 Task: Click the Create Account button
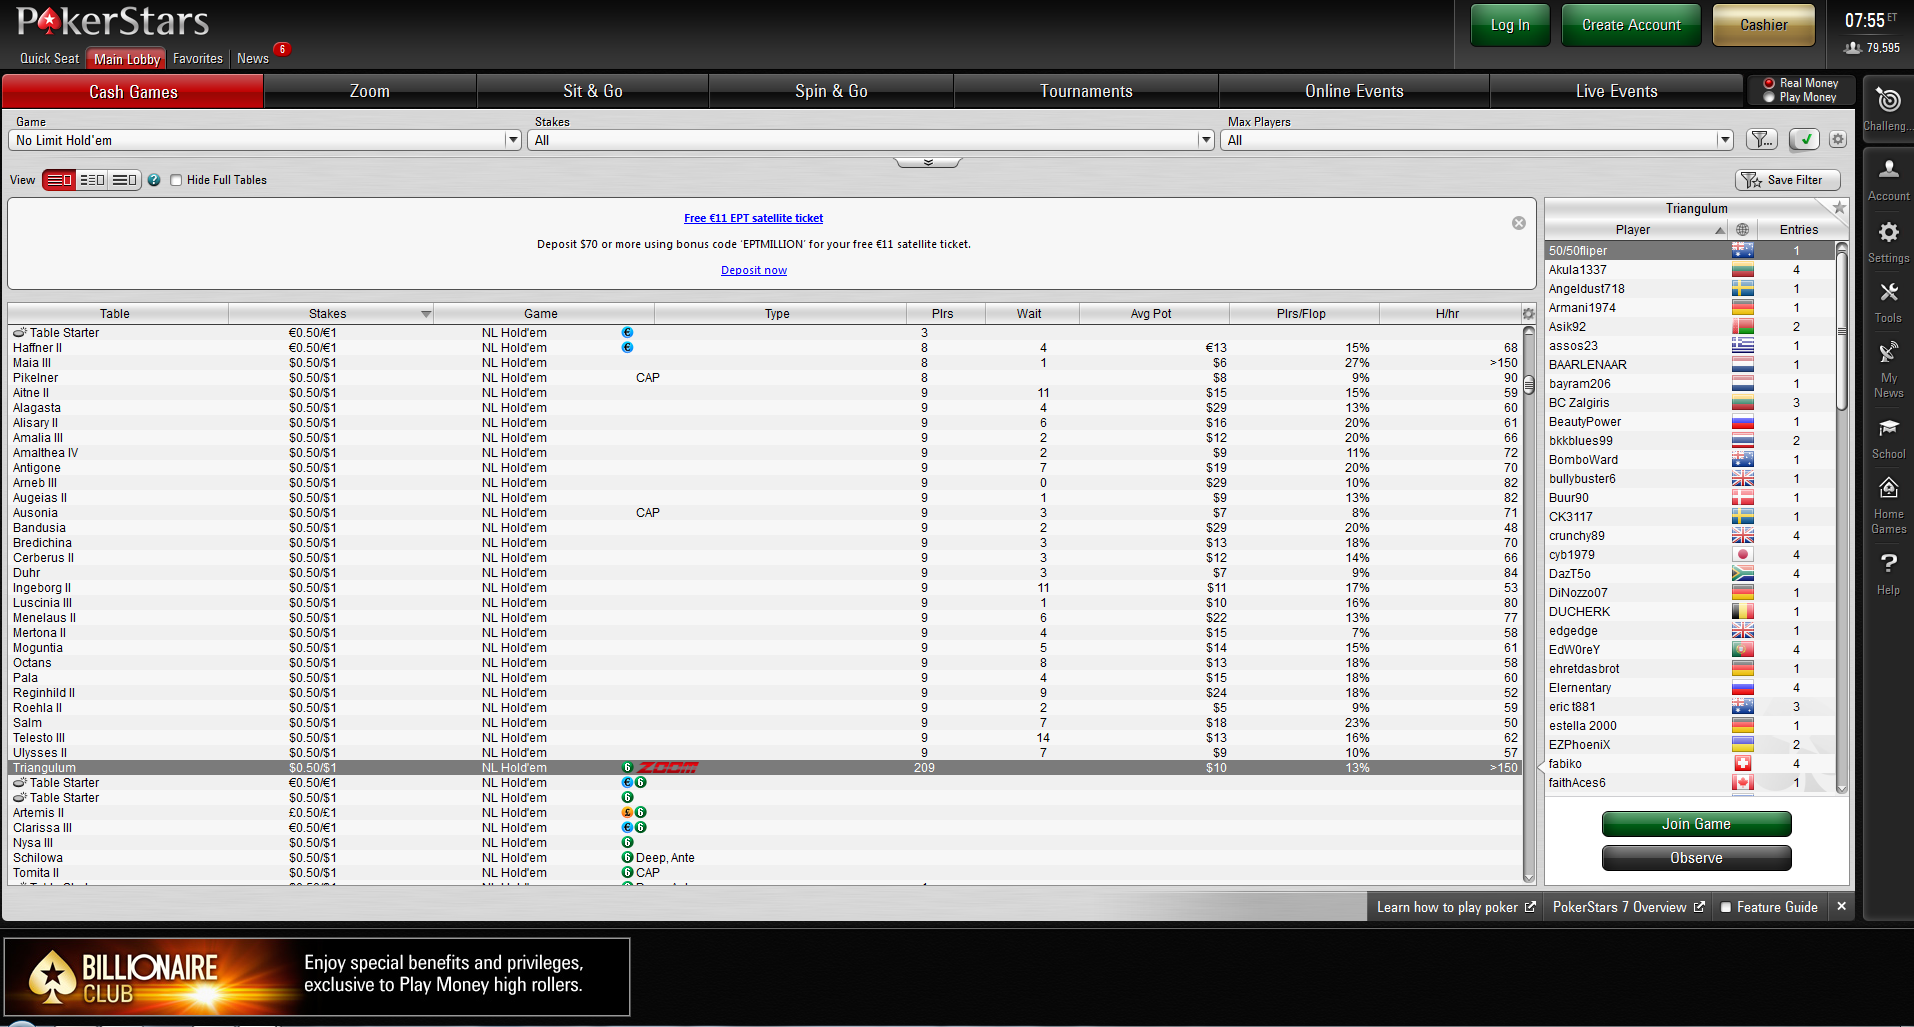point(1631,25)
